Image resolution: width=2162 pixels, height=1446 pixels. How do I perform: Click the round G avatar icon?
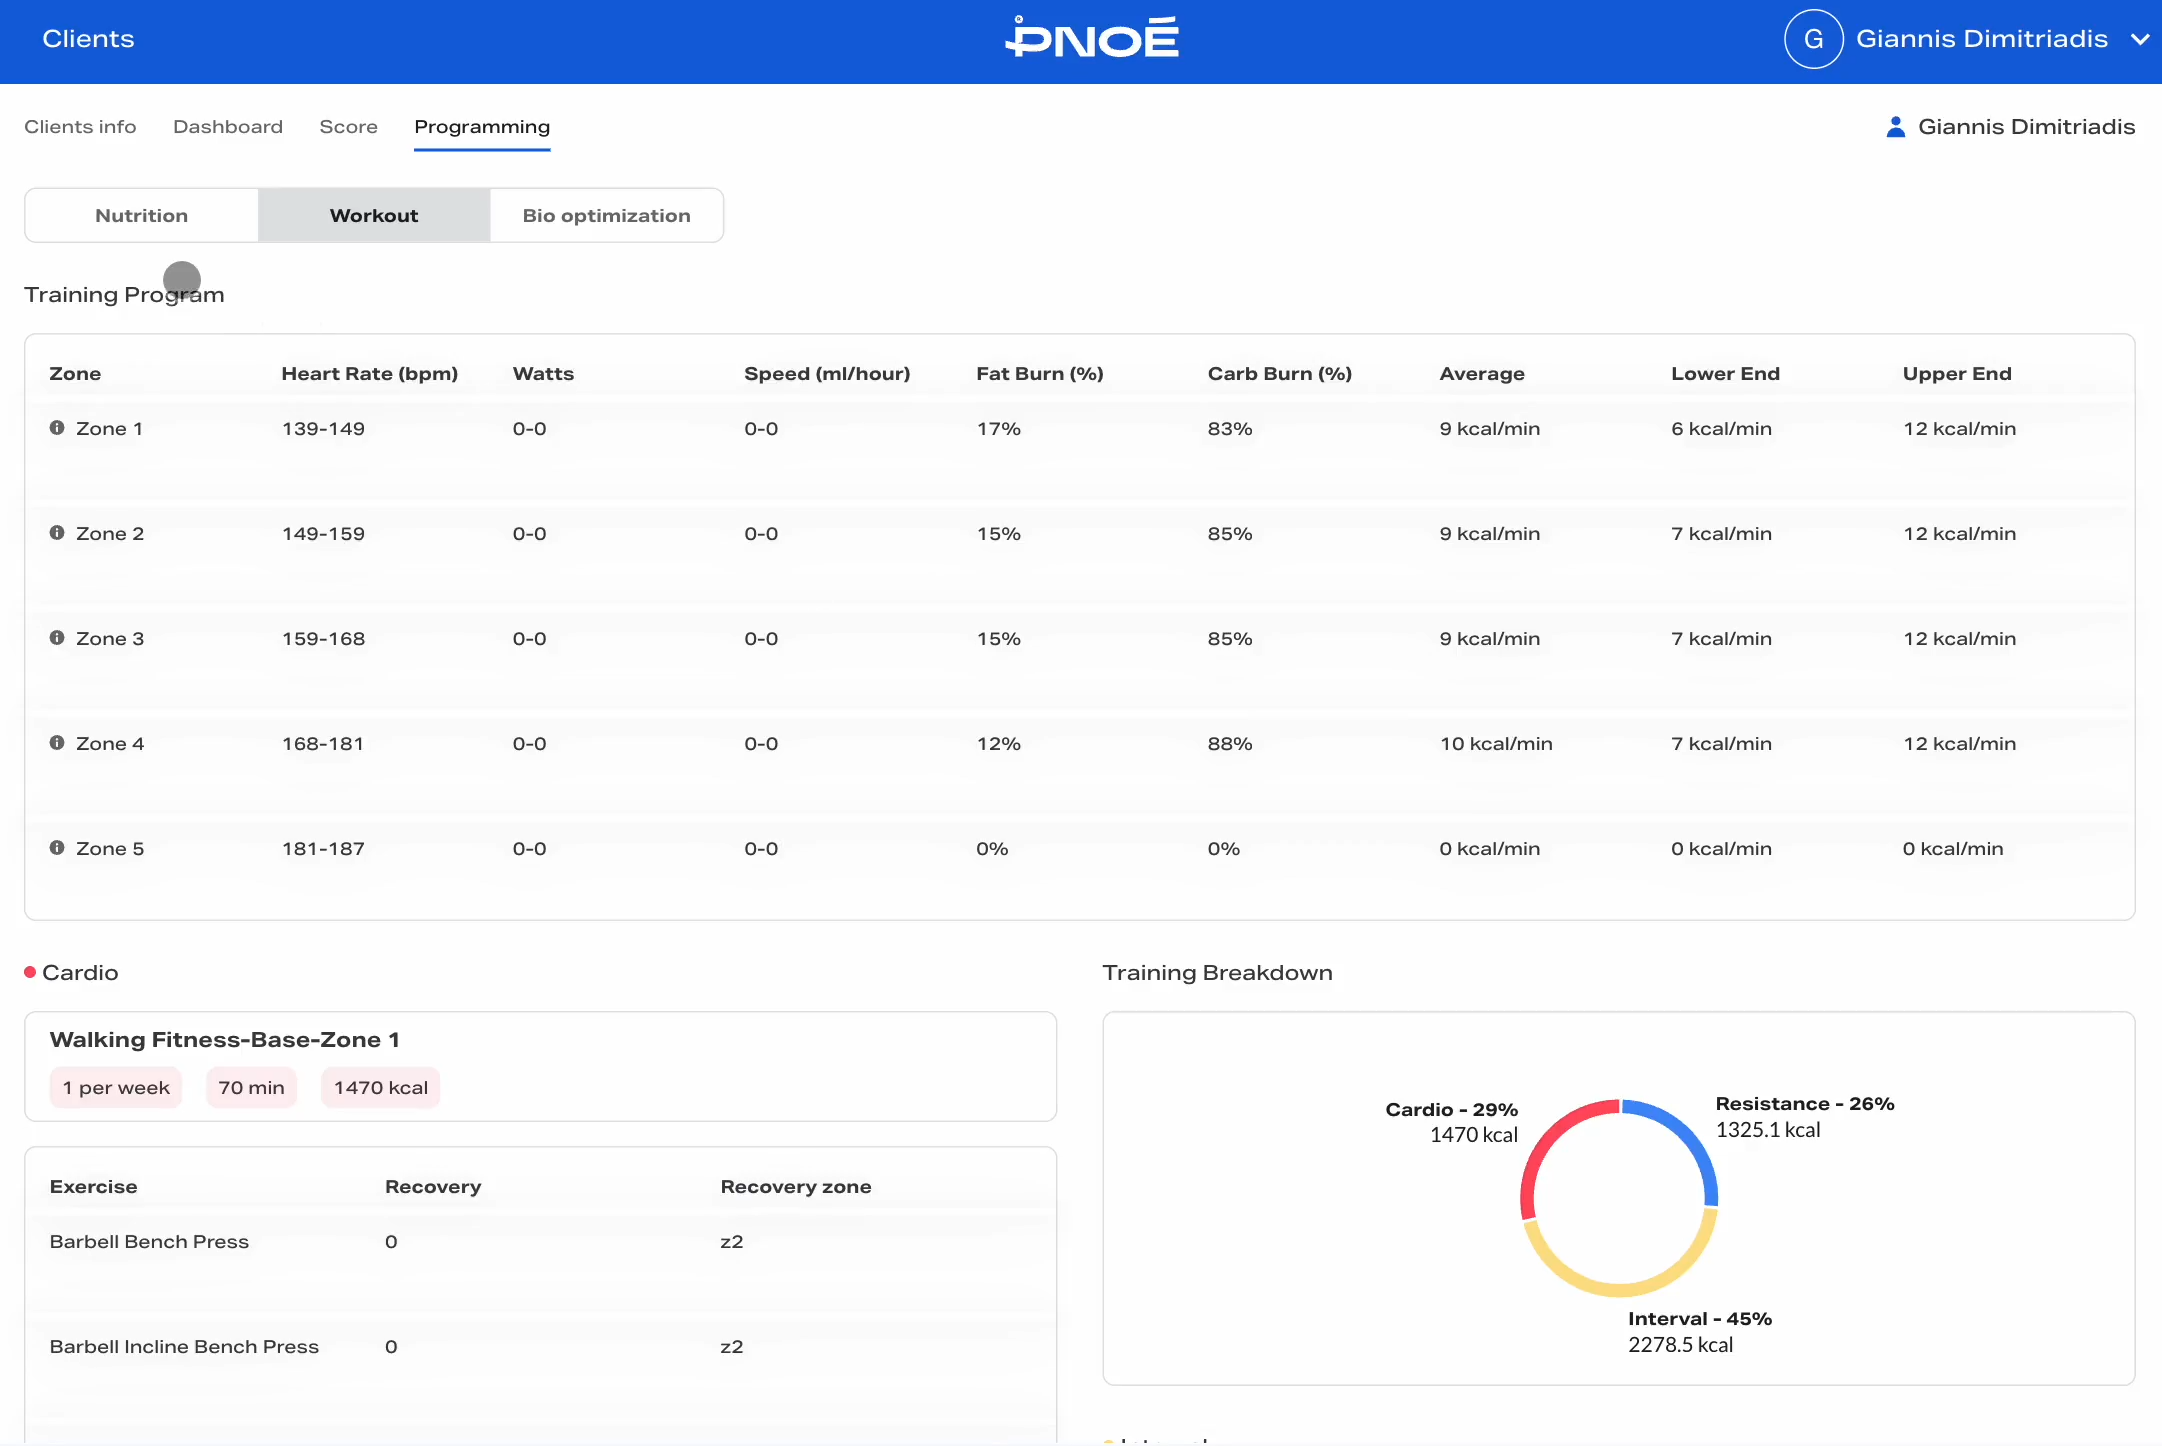click(1813, 39)
